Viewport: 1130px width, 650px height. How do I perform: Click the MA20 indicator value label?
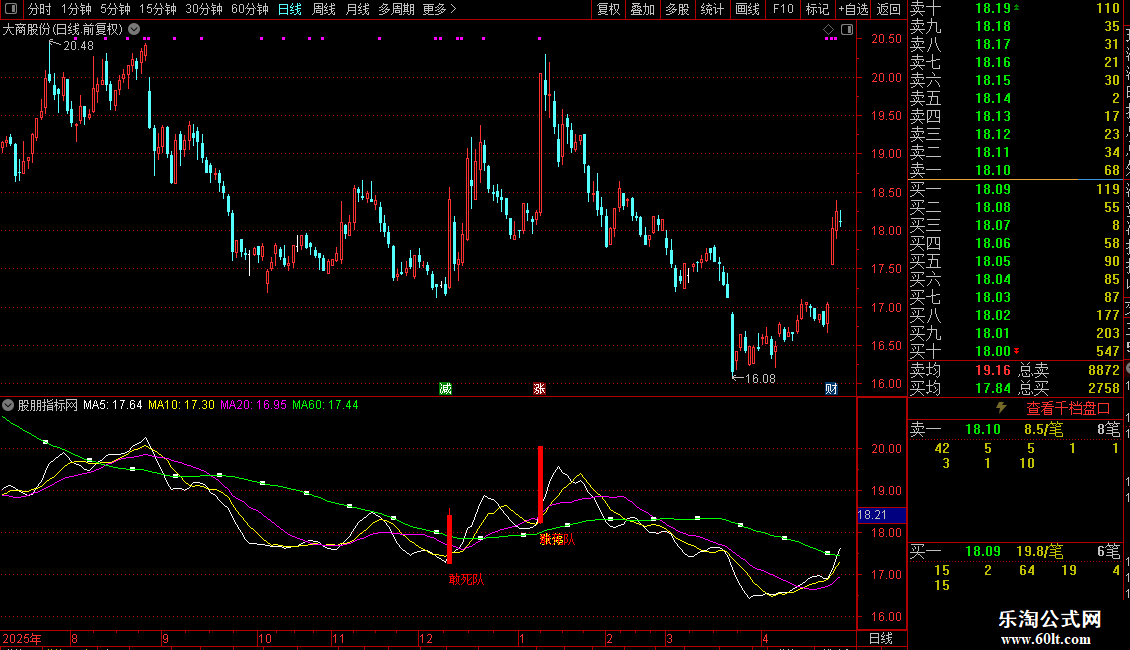click(253, 405)
